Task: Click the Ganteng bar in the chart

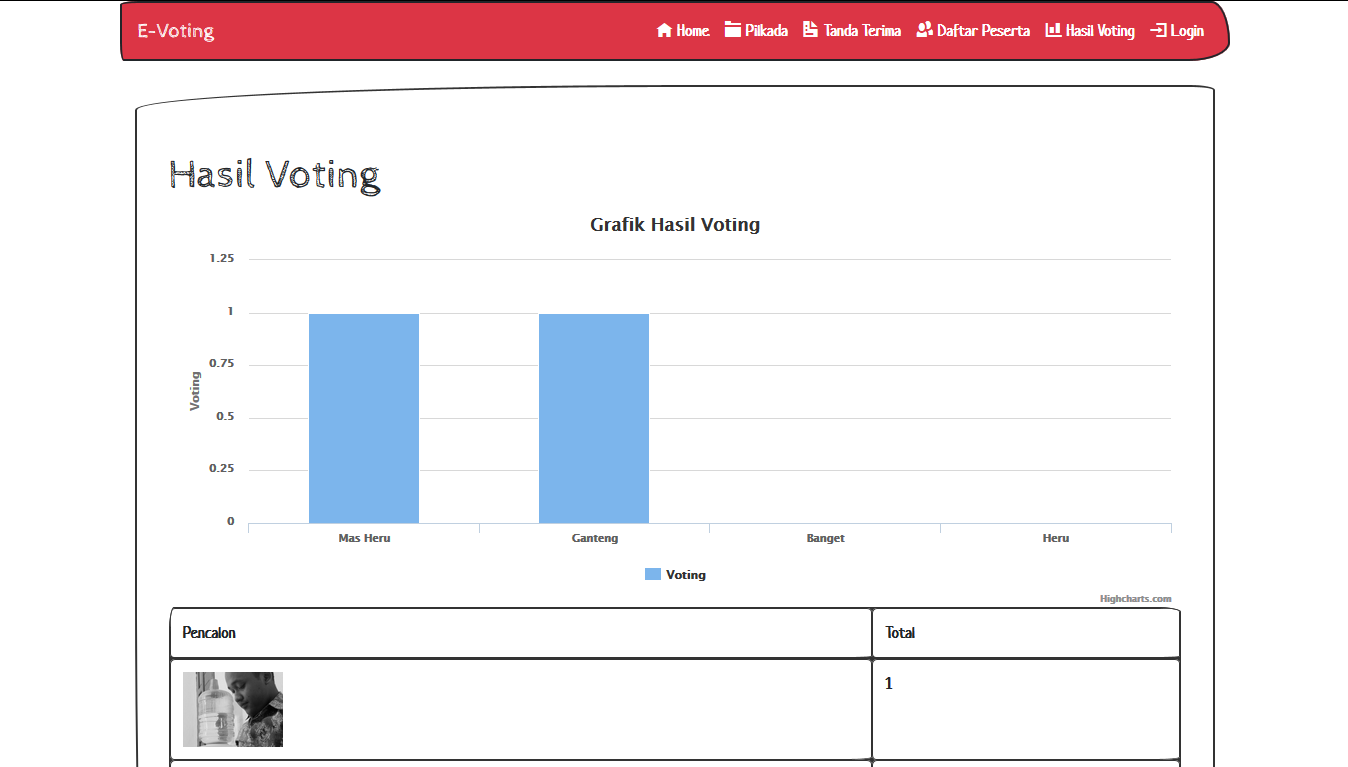Action: click(x=594, y=418)
